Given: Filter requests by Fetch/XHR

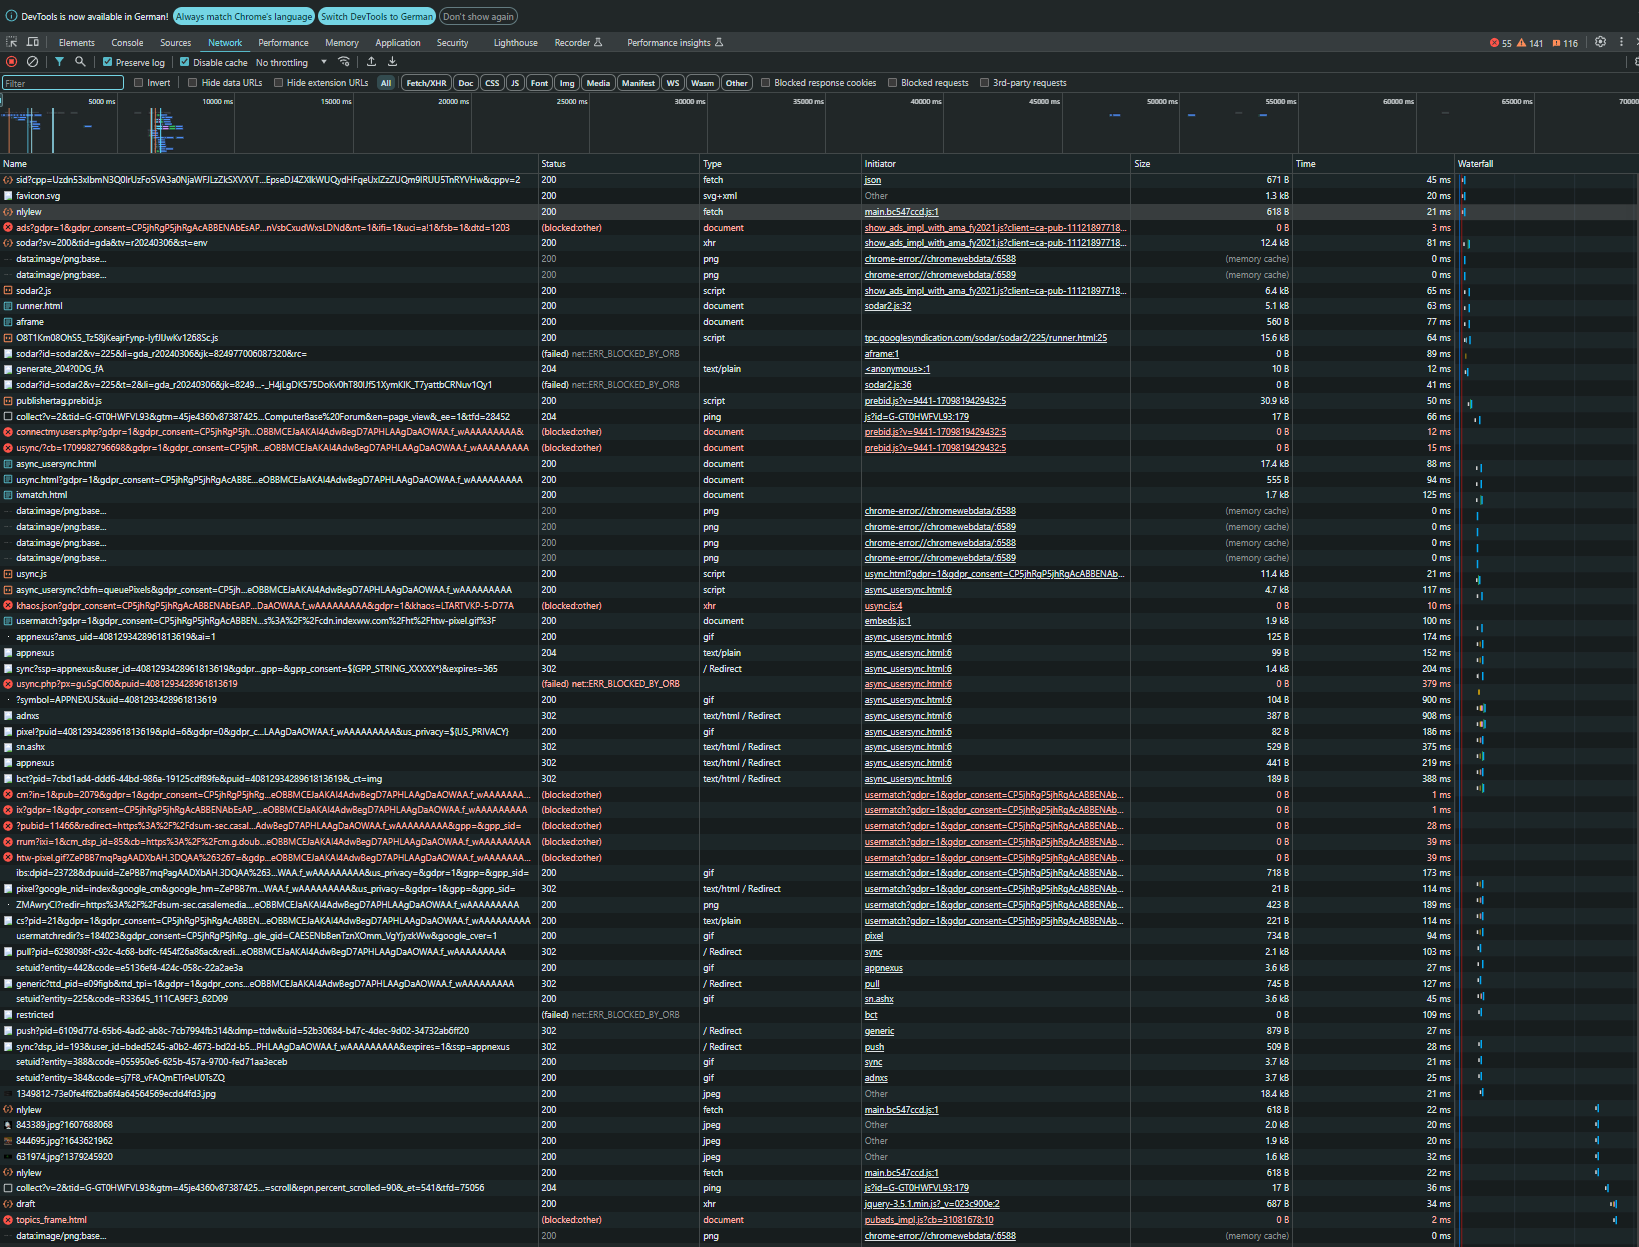Looking at the screenshot, I should [x=426, y=83].
